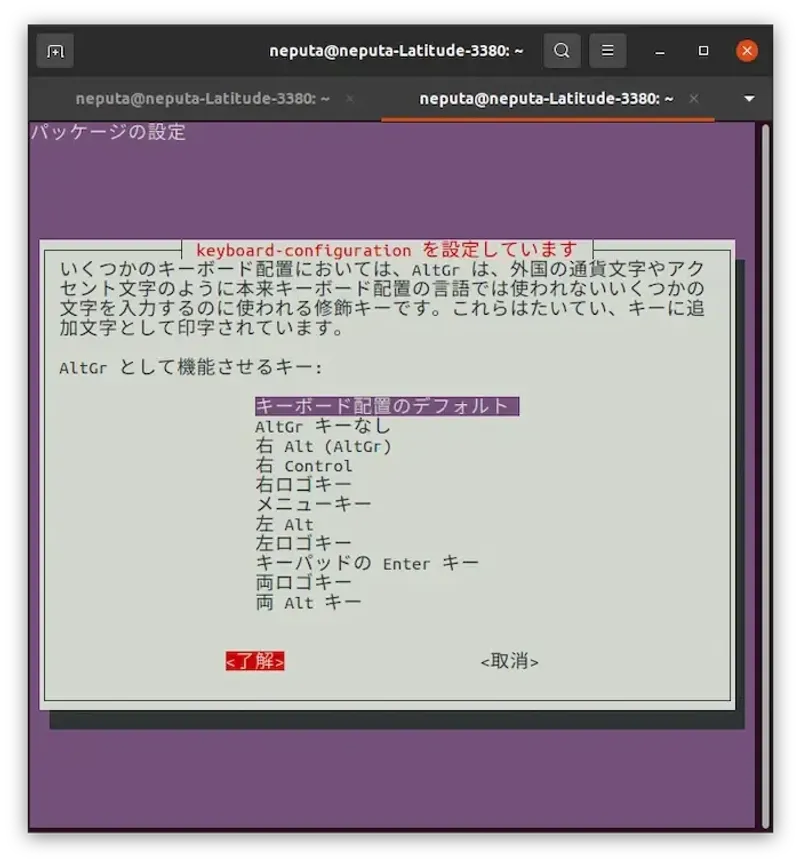The height and width of the screenshot is (863, 800).
Task: Open the terminal search tool
Action: tap(561, 50)
